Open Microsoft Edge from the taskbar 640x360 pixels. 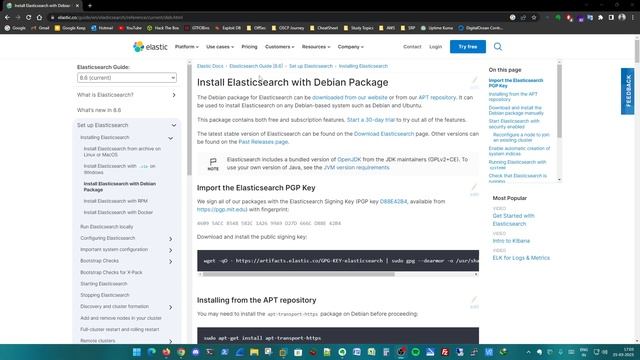(x=151, y=352)
